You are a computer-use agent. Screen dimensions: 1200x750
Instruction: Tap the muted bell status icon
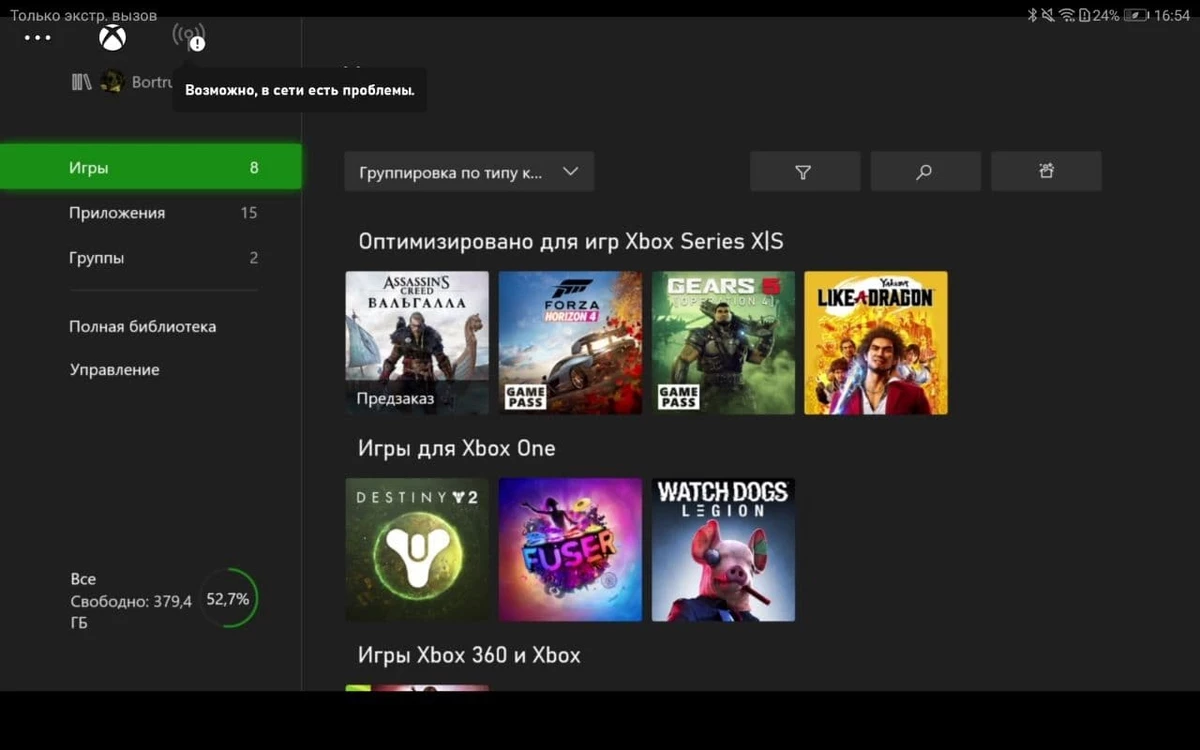click(1048, 15)
